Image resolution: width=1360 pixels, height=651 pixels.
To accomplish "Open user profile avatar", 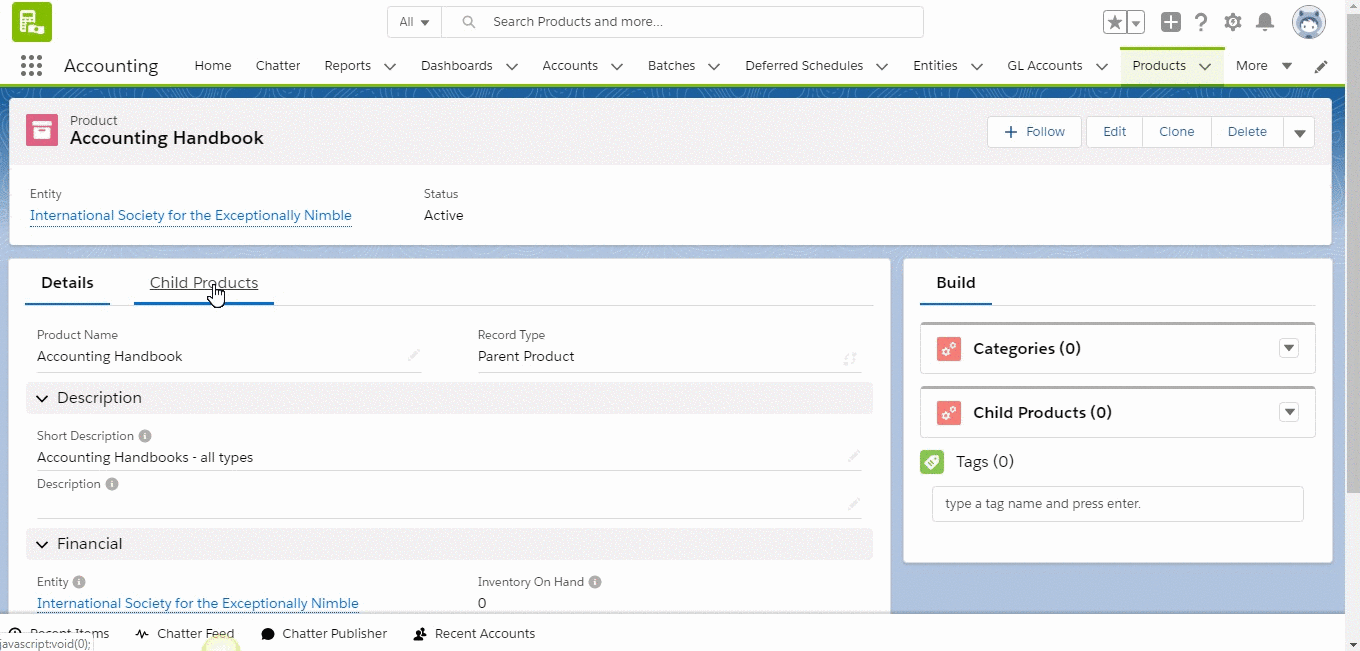I will [x=1308, y=22].
